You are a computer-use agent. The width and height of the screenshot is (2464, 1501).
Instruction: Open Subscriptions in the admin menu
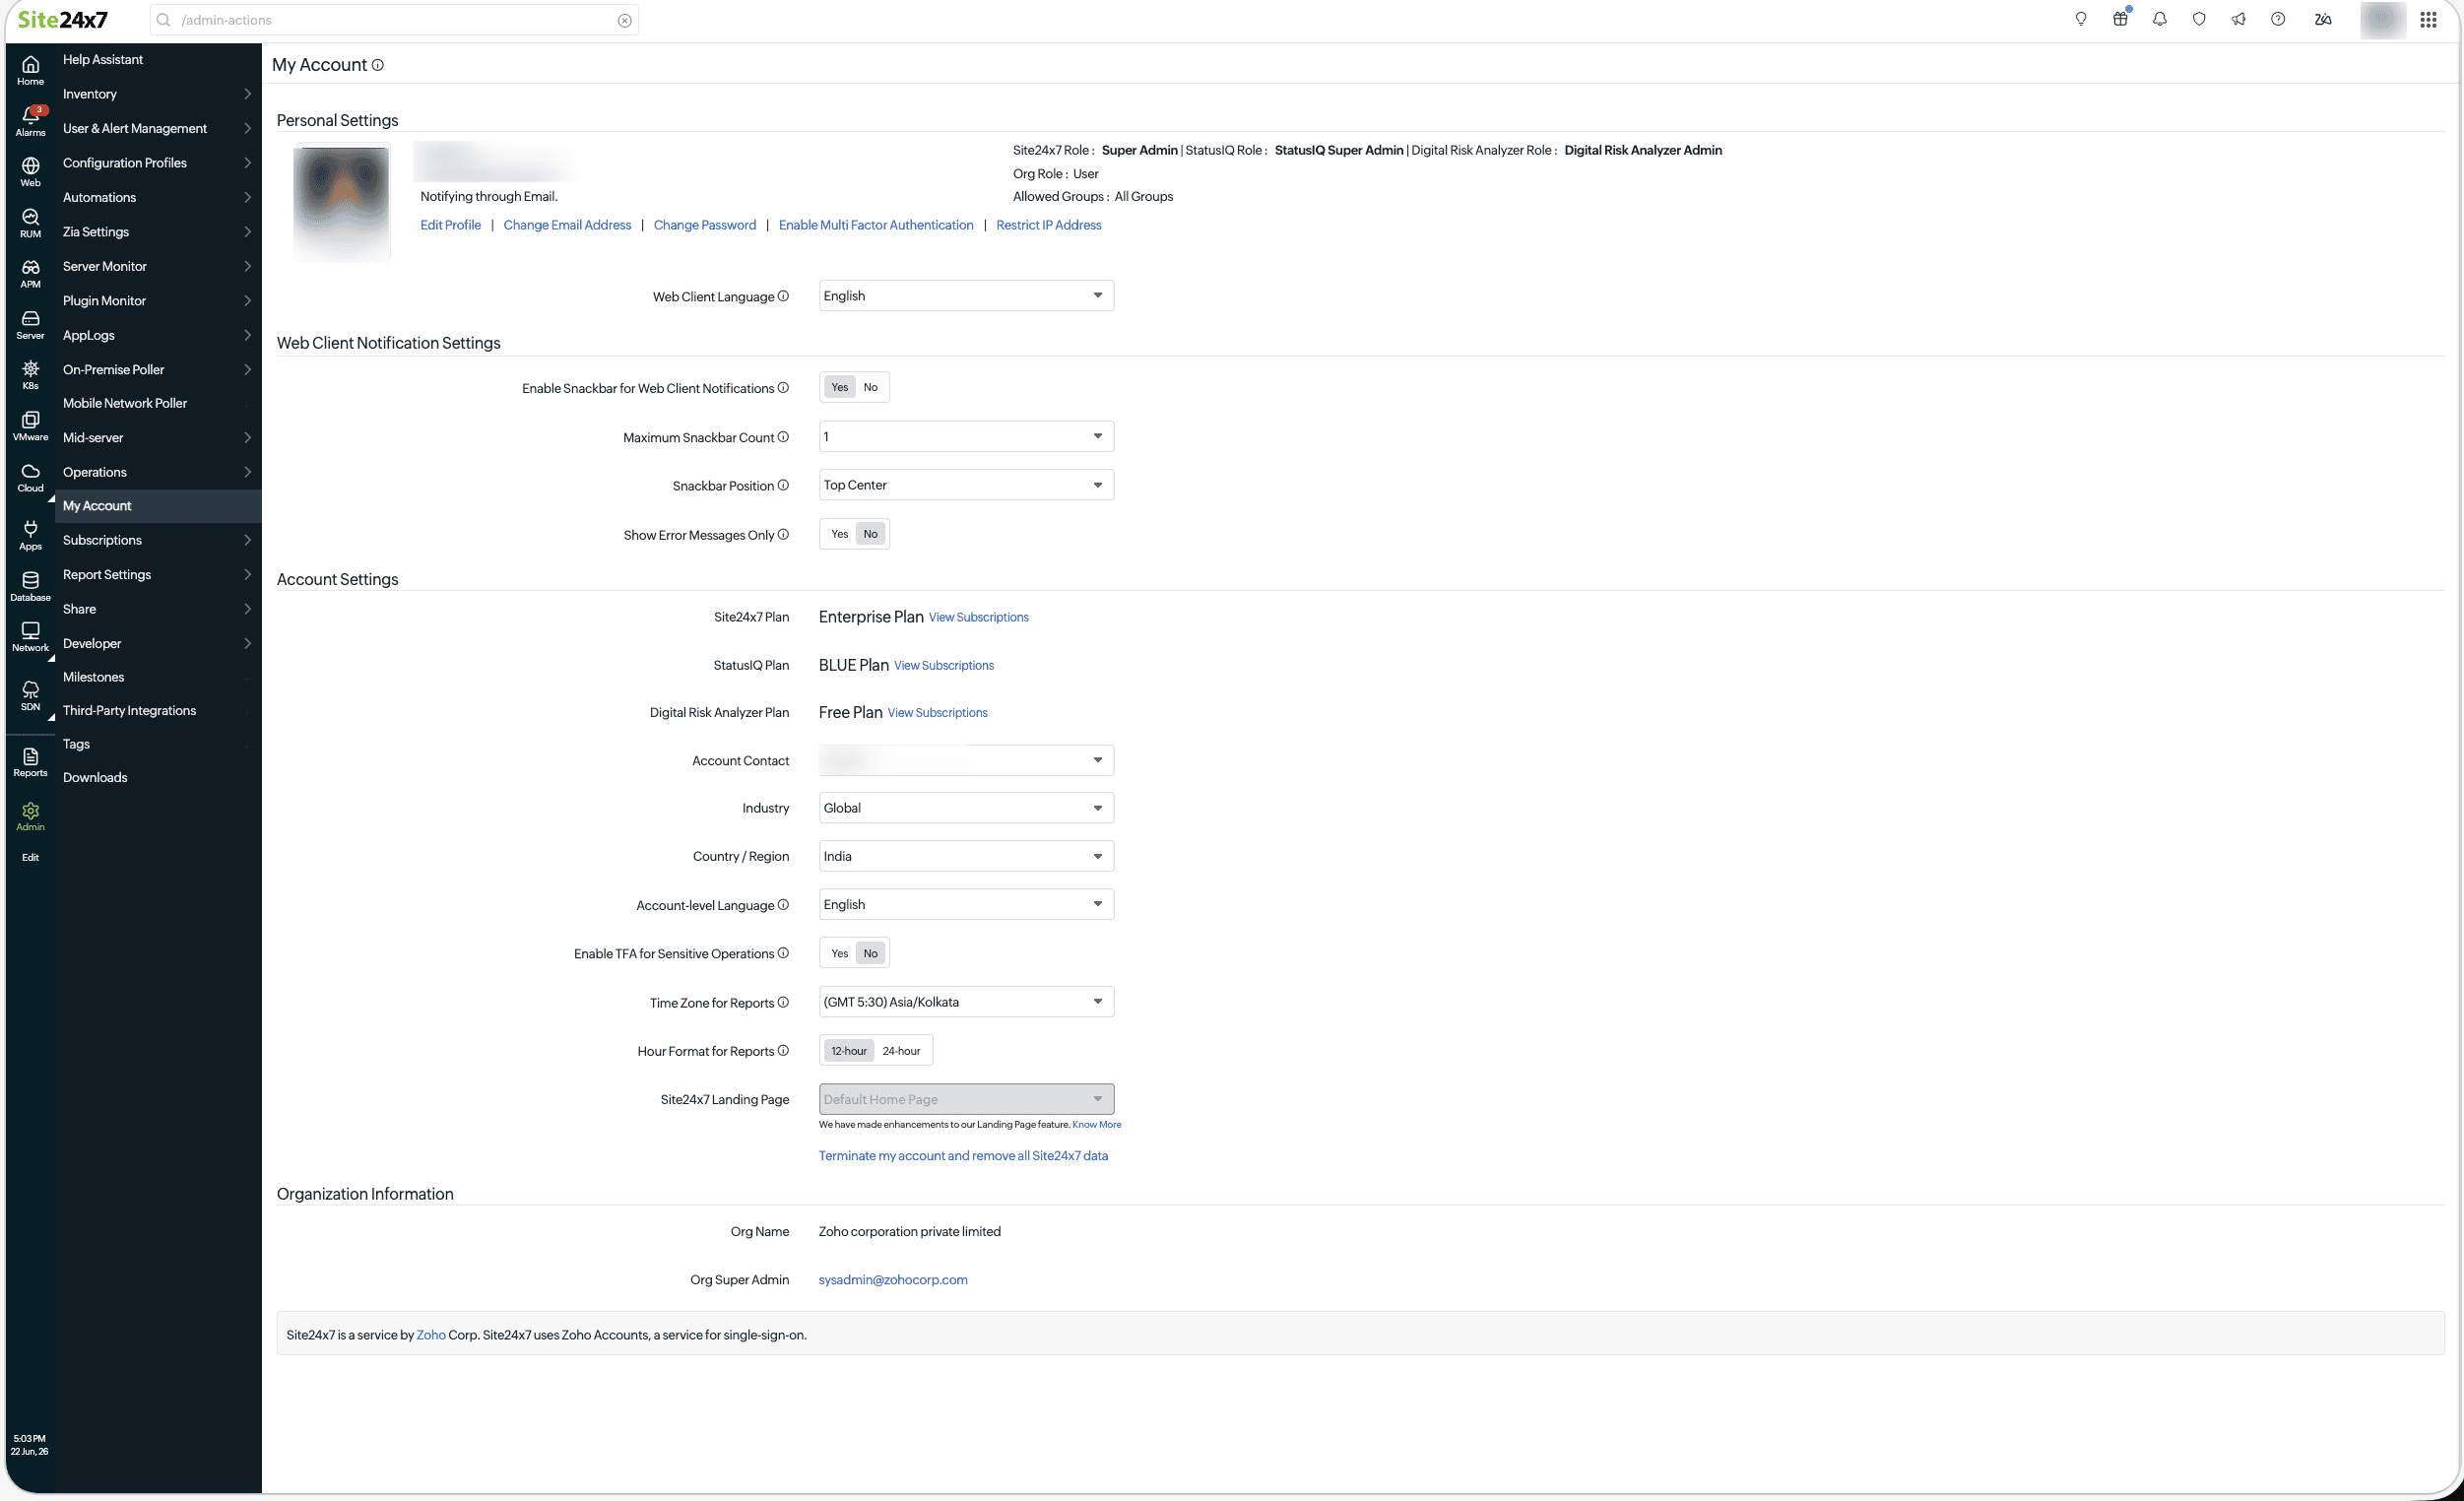pyautogui.click(x=158, y=540)
